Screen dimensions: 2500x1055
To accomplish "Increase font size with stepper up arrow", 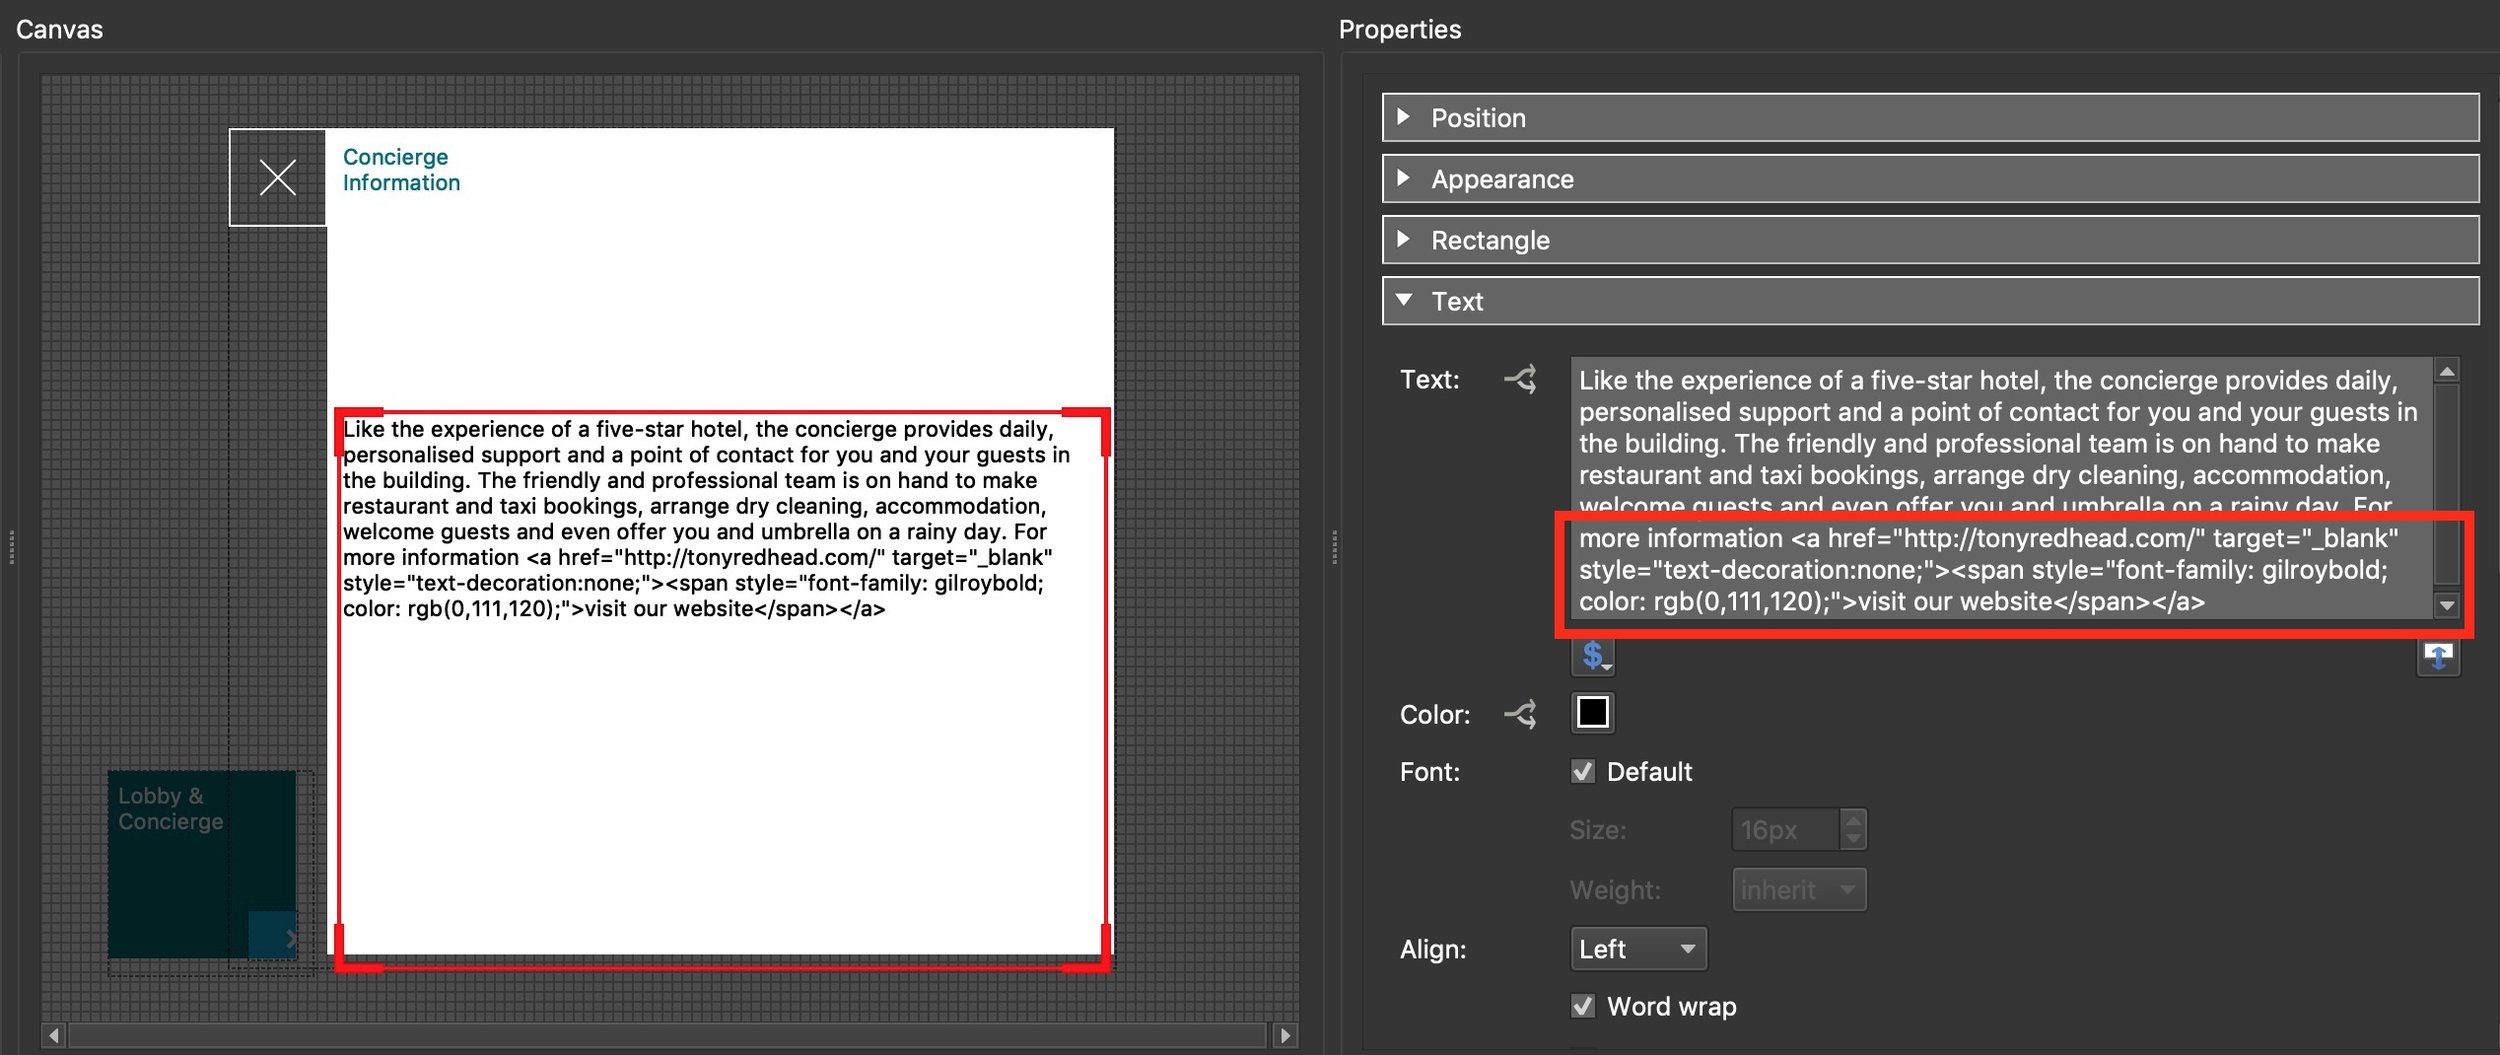I will pos(1853,820).
